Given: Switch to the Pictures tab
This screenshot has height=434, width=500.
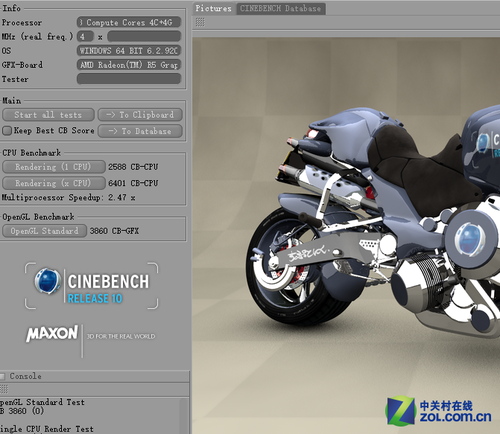Looking at the screenshot, I should coord(213,8).
